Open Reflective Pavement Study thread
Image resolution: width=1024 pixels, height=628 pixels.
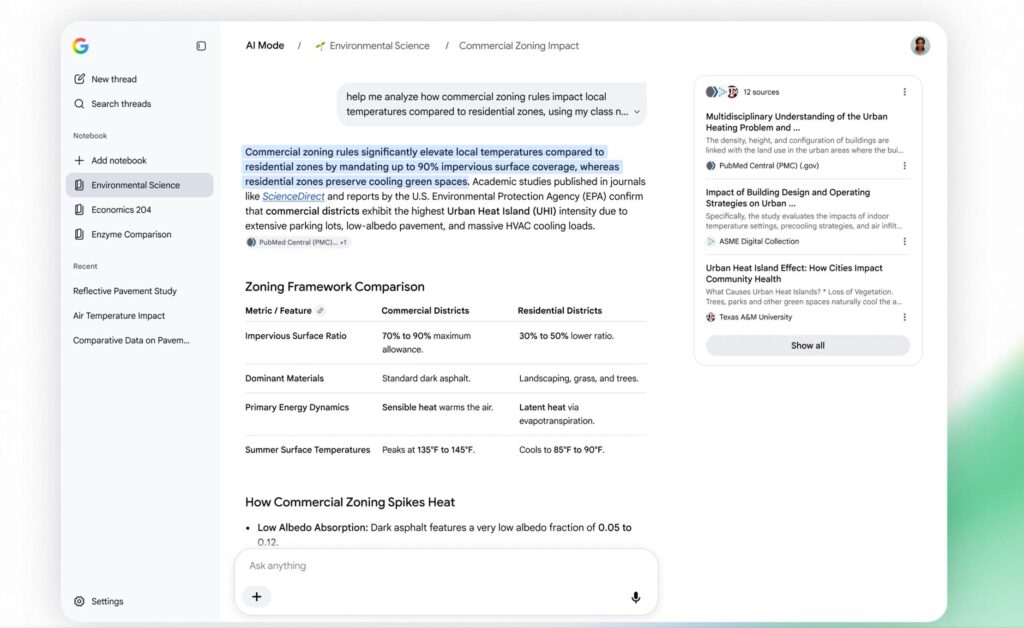coord(125,291)
